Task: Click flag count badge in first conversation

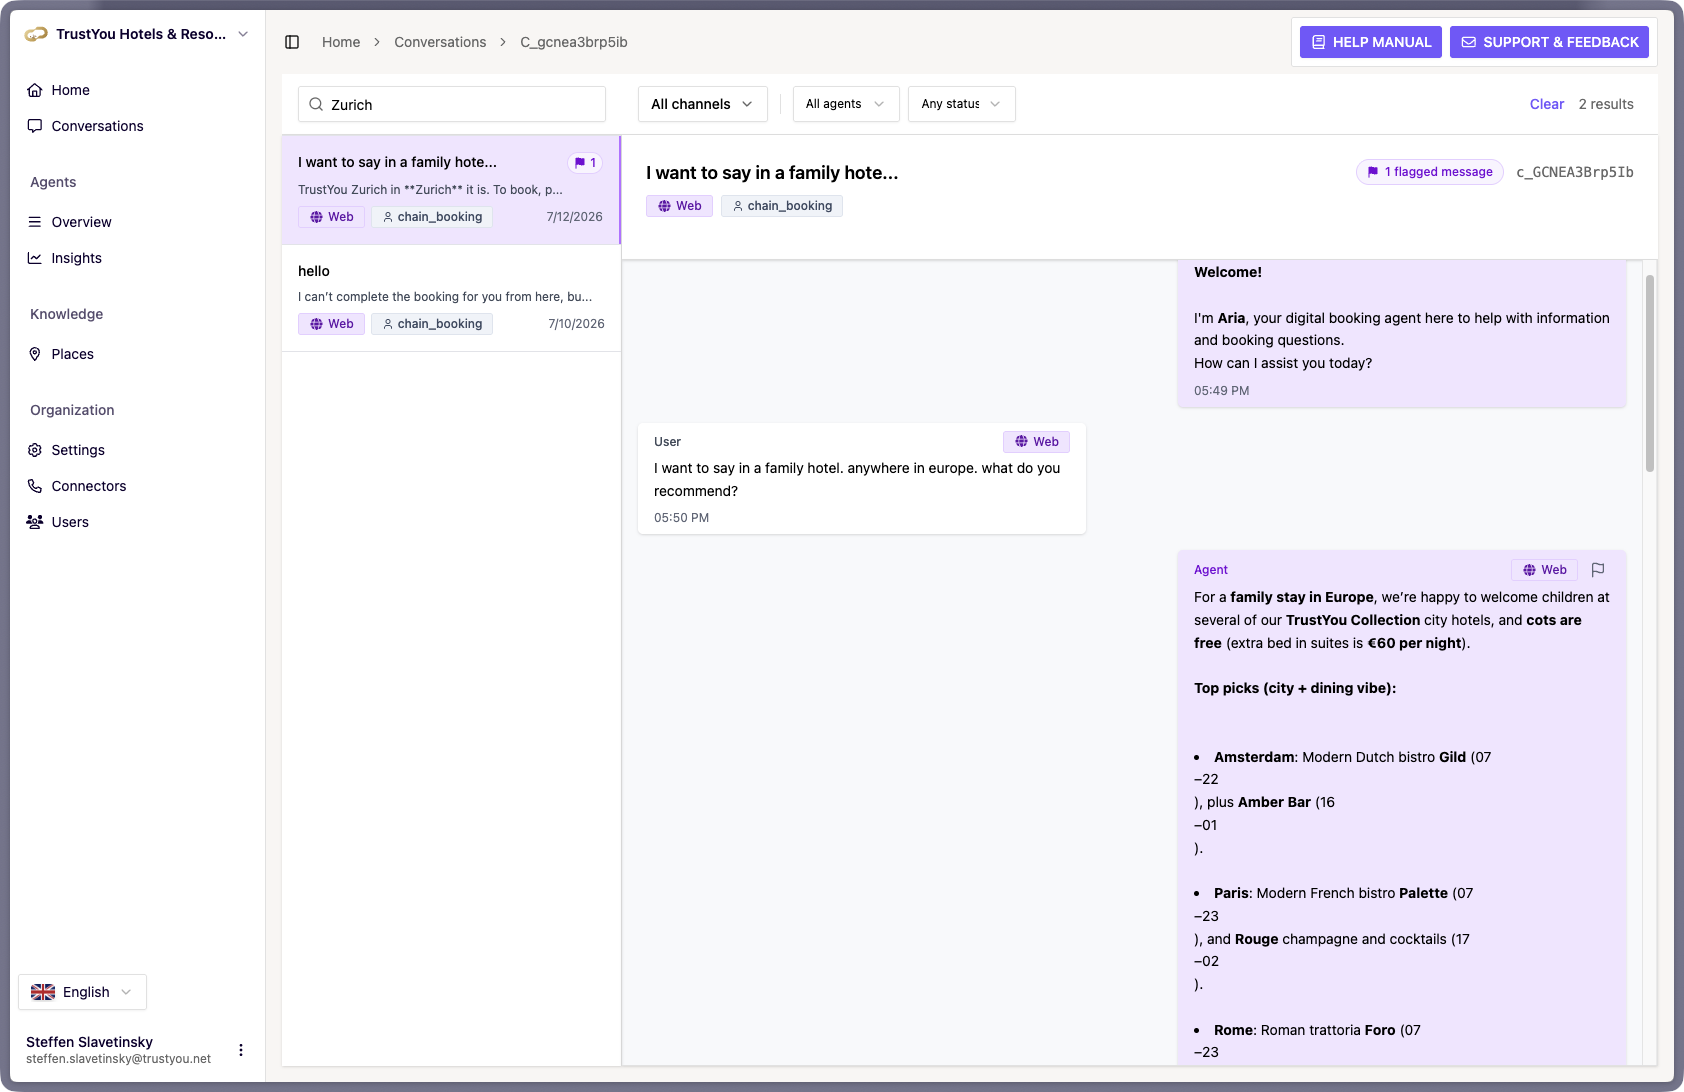Action: click(585, 162)
